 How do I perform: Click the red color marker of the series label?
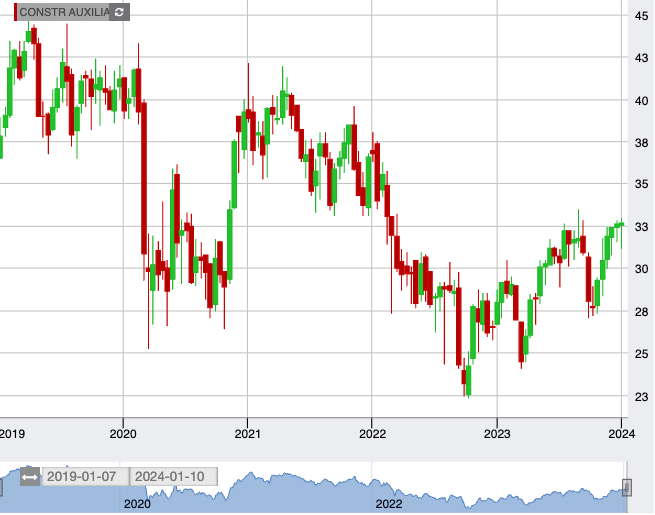15,12
